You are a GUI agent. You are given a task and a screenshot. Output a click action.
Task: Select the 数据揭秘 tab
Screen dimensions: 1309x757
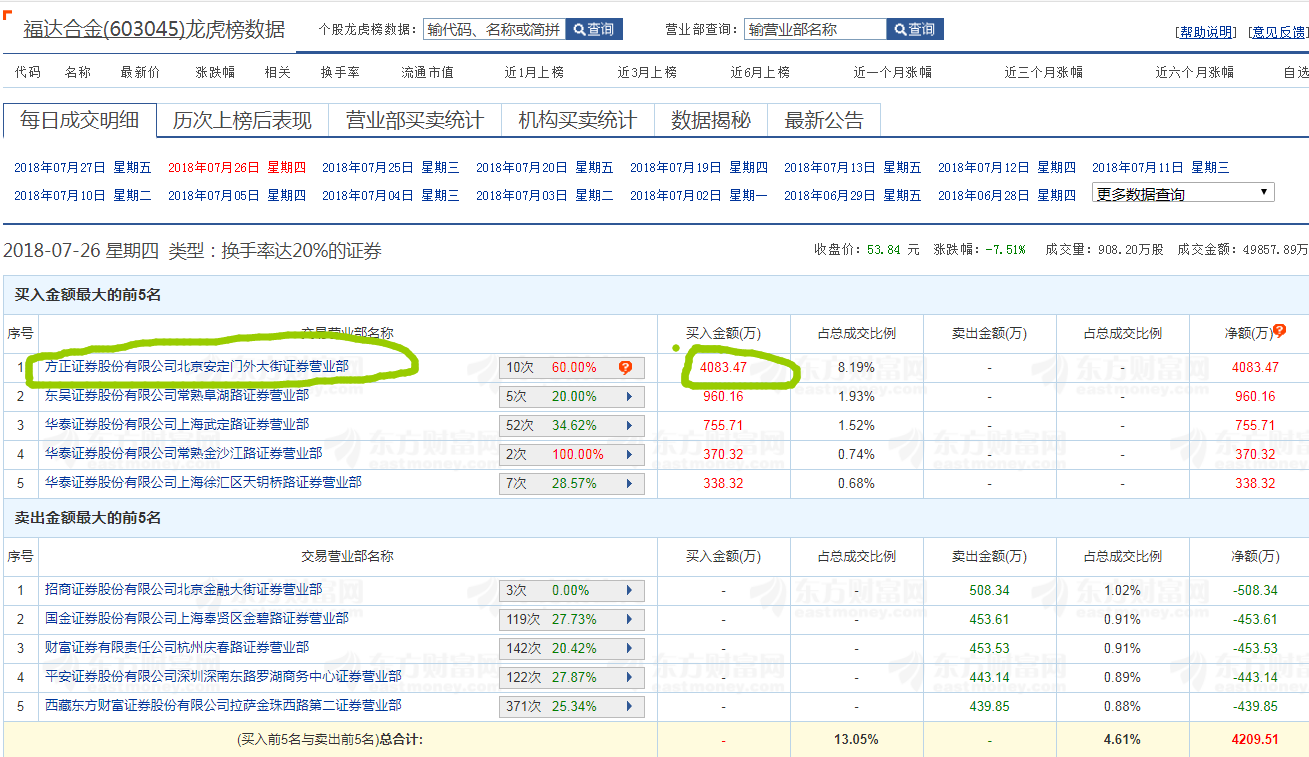[x=711, y=121]
